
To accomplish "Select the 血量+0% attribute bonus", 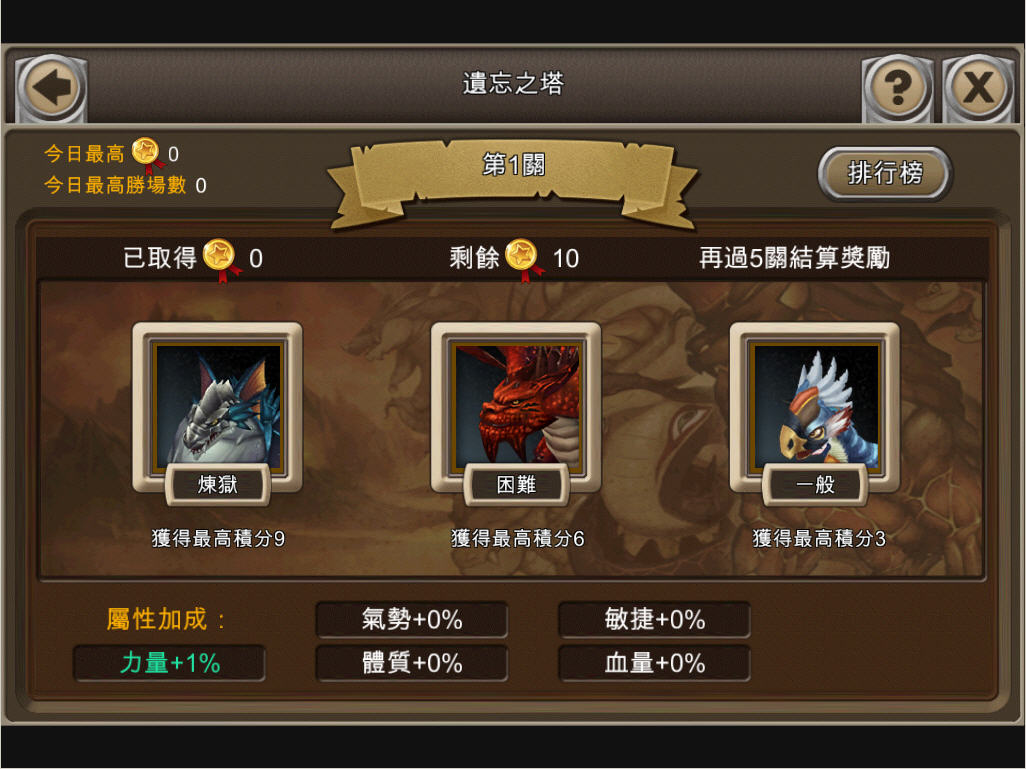I will pyautogui.click(x=654, y=663).
